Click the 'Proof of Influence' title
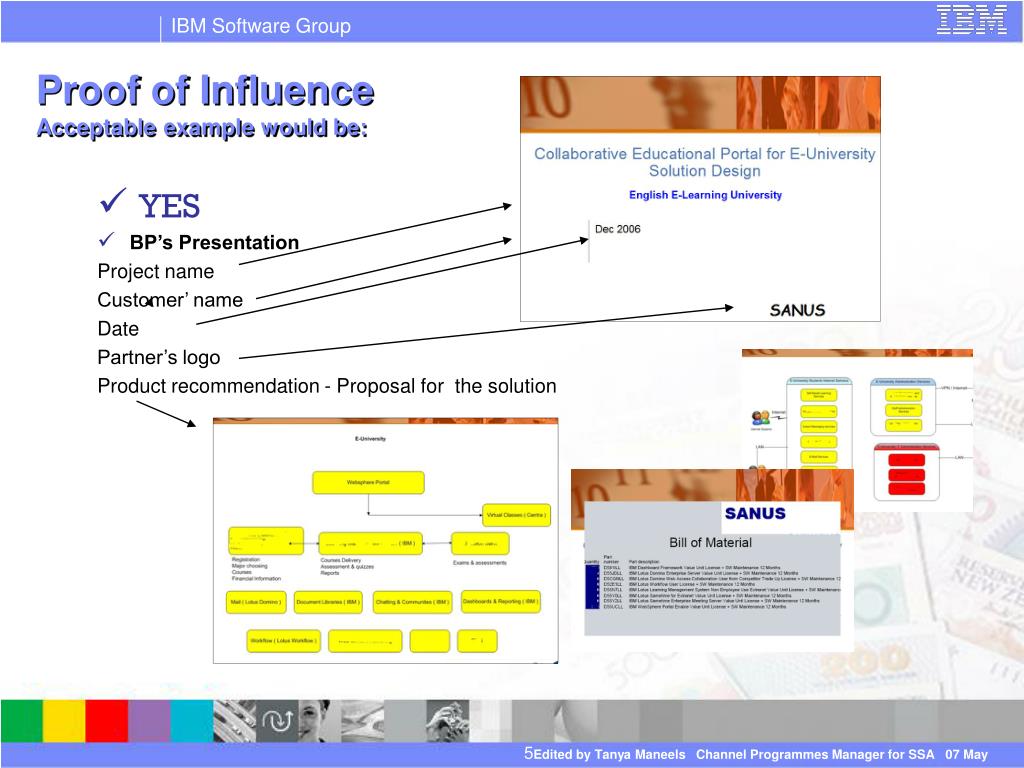This screenshot has width=1024, height=768. (206, 90)
